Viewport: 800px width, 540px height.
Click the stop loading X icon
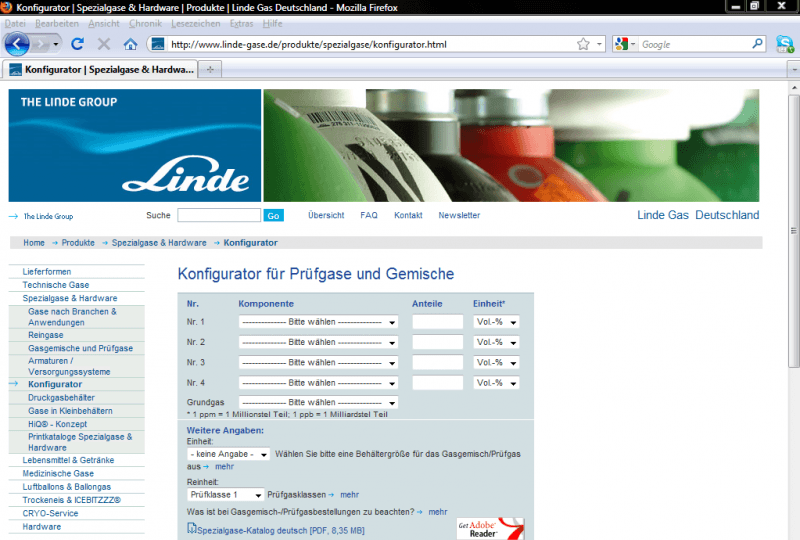tap(104, 44)
